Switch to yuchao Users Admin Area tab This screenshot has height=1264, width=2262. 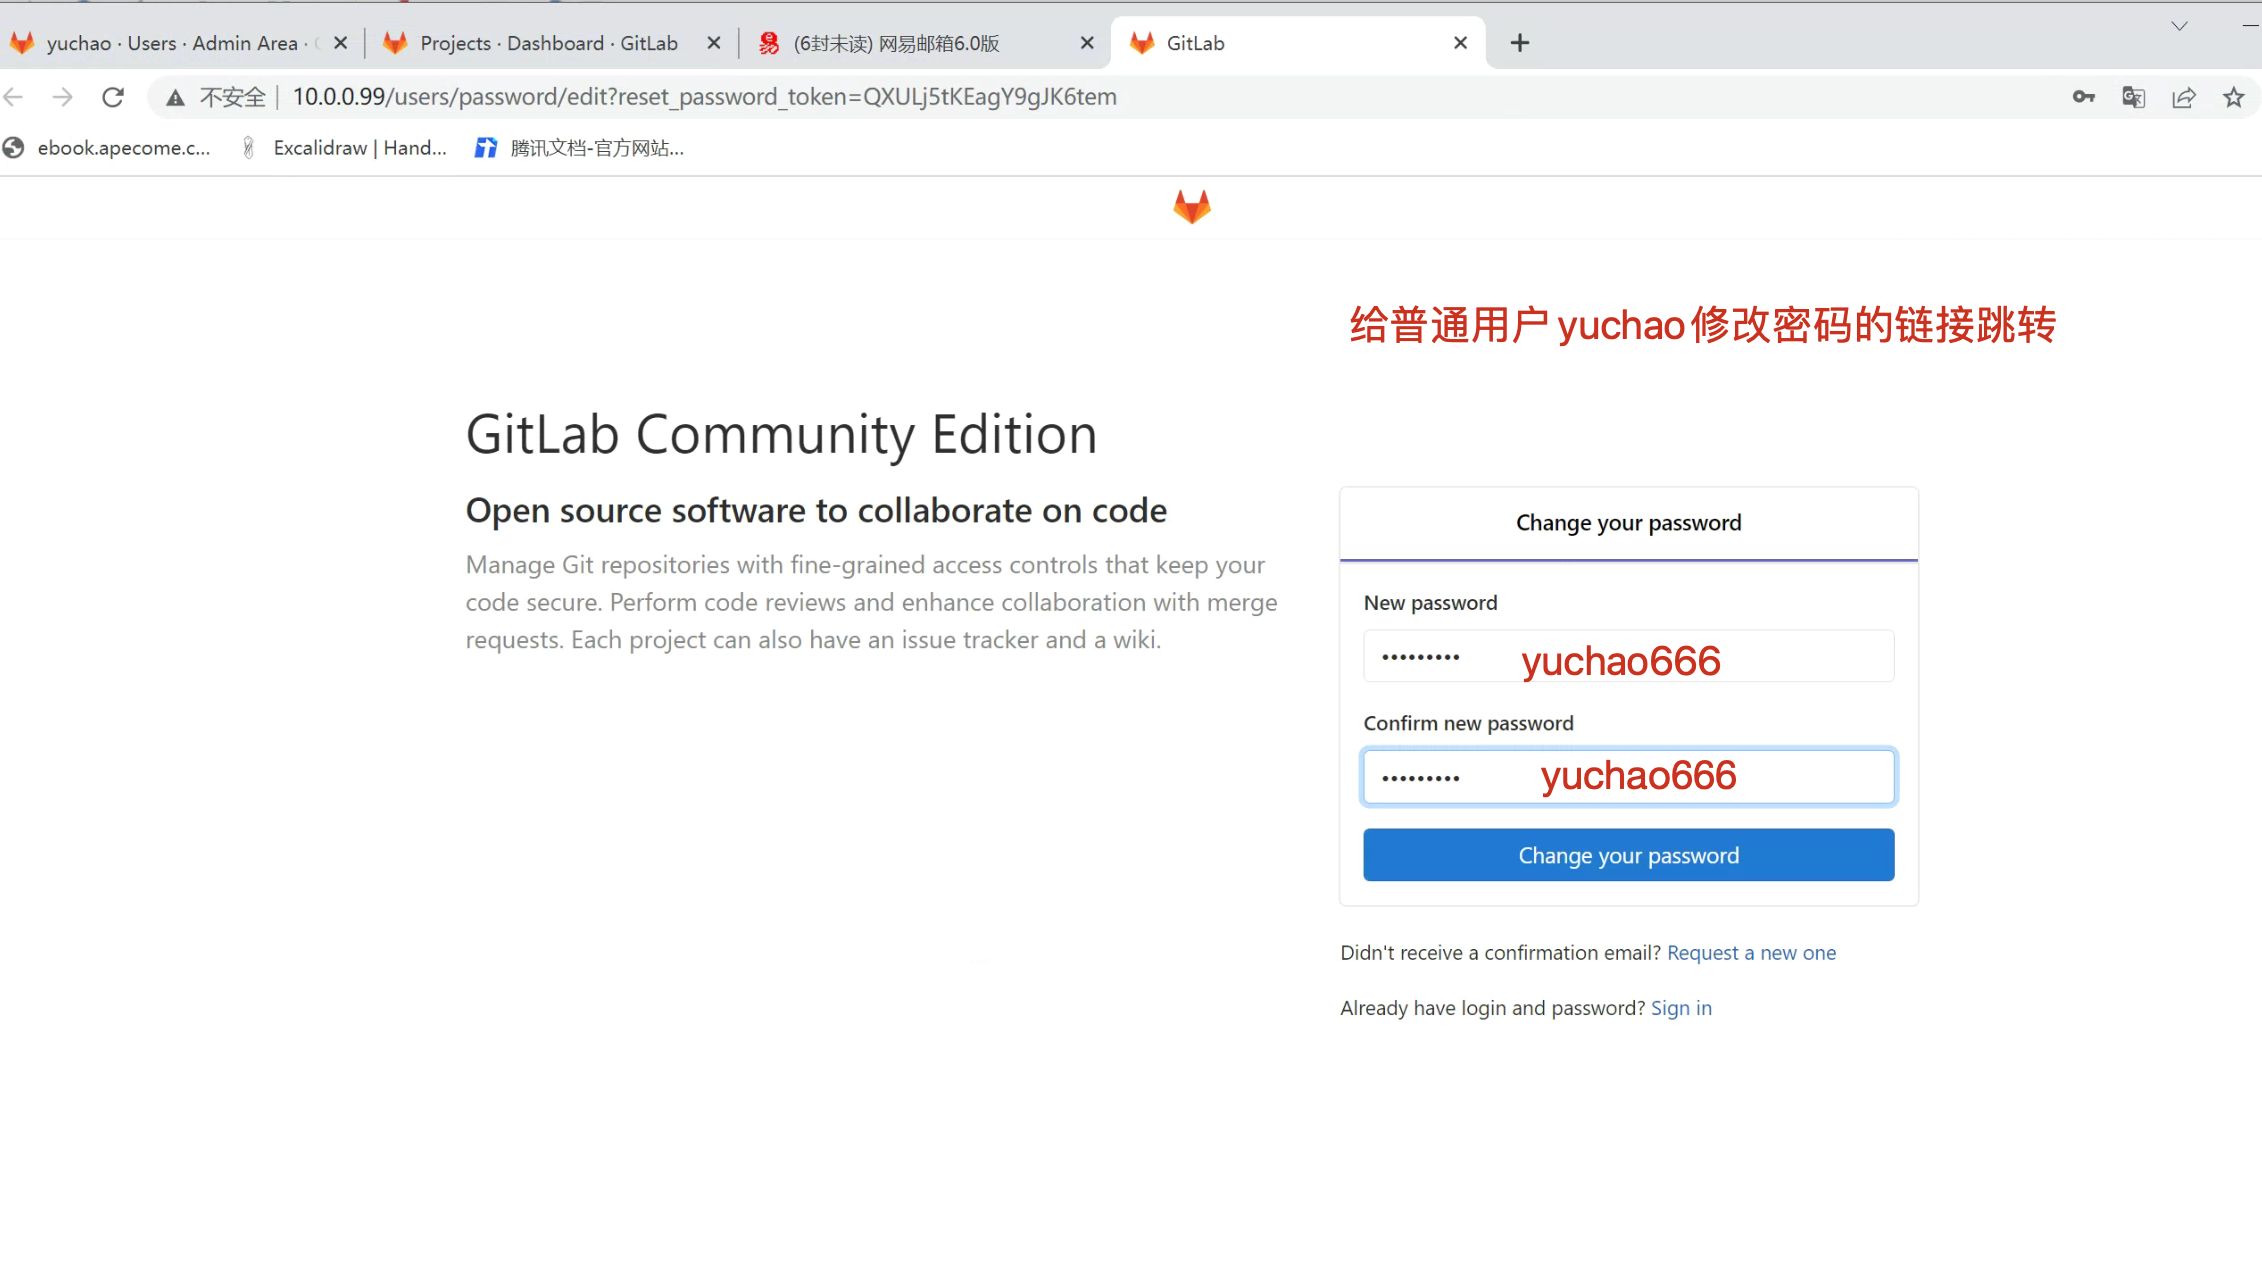pos(170,43)
